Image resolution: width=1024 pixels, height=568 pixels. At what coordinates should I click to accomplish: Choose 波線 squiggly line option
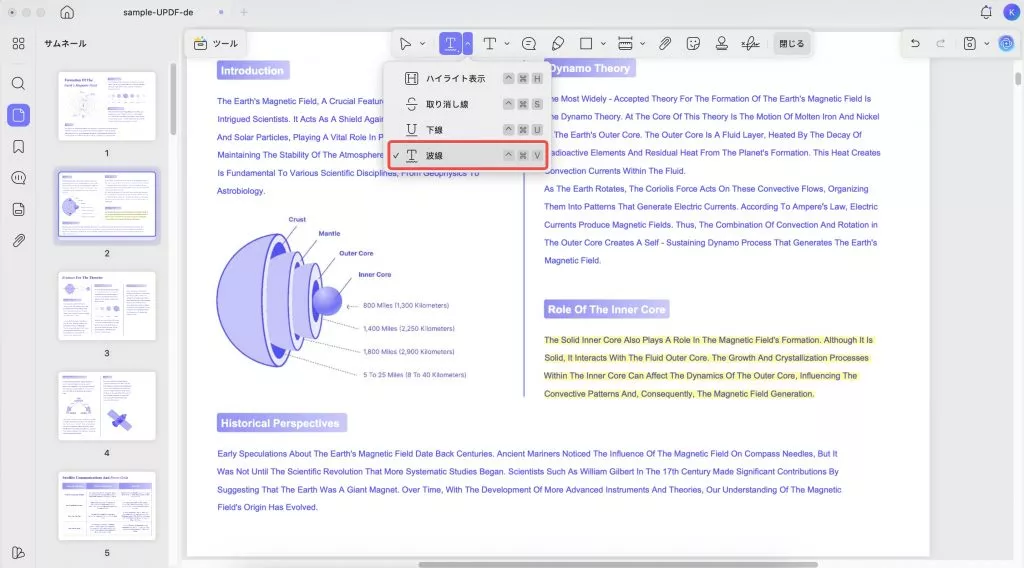468,155
